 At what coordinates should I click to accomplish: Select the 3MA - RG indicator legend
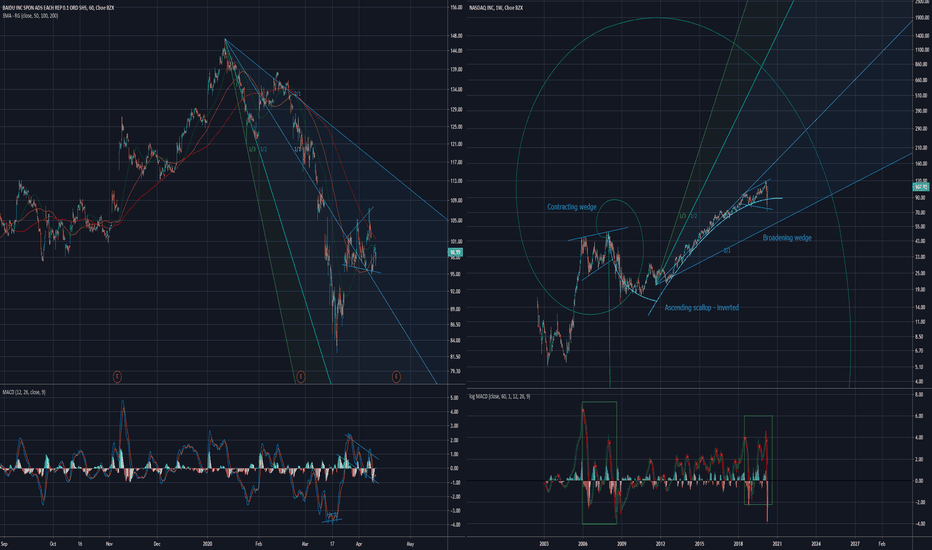point(30,15)
